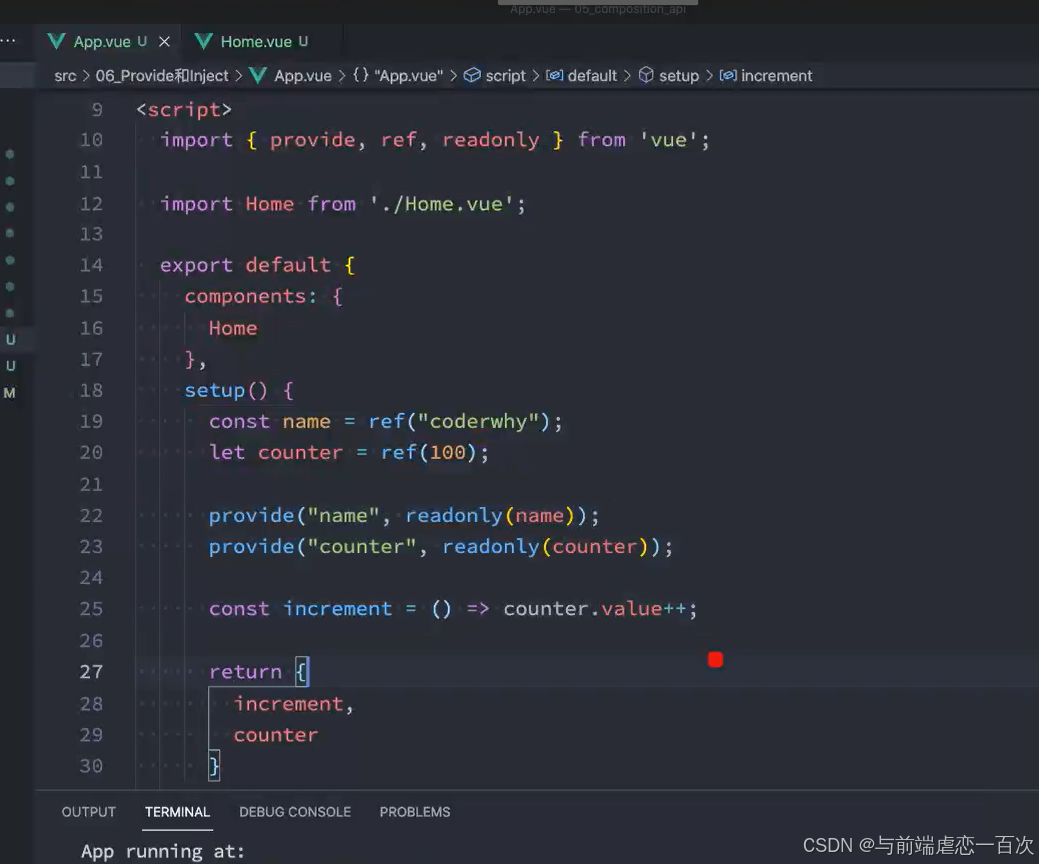Open the DEBUG CONSOLE panel tab
The width and height of the screenshot is (1039, 864).
coord(295,812)
